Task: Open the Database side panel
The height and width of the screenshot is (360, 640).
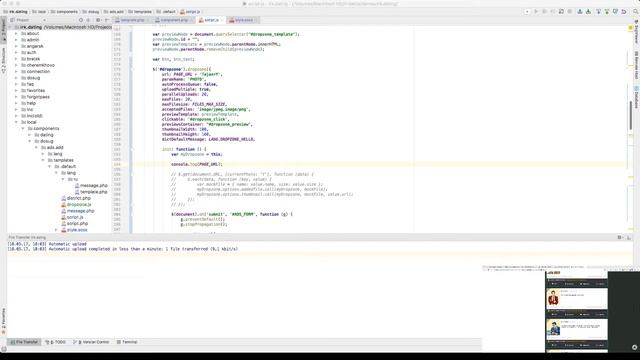Action: [636, 97]
